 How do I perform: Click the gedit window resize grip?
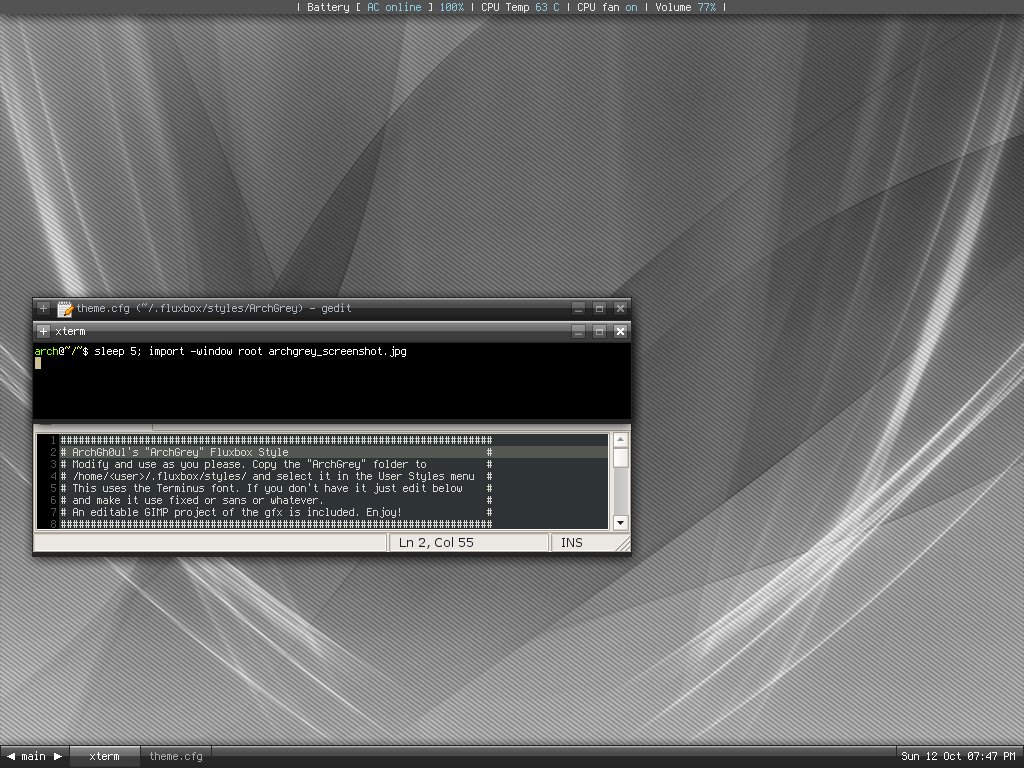pos(623,544)
